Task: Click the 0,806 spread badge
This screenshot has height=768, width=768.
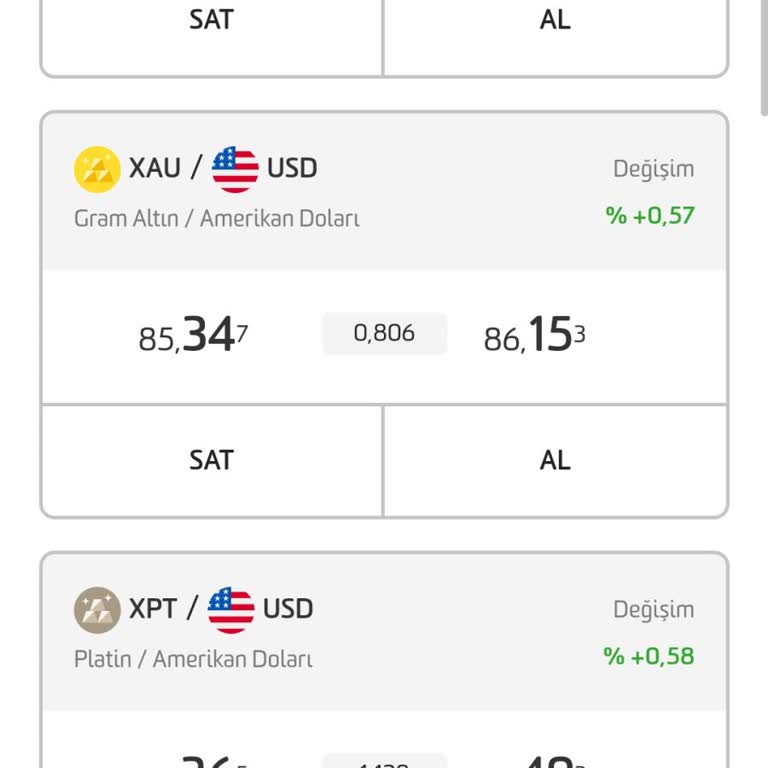Action: (384, 333)
